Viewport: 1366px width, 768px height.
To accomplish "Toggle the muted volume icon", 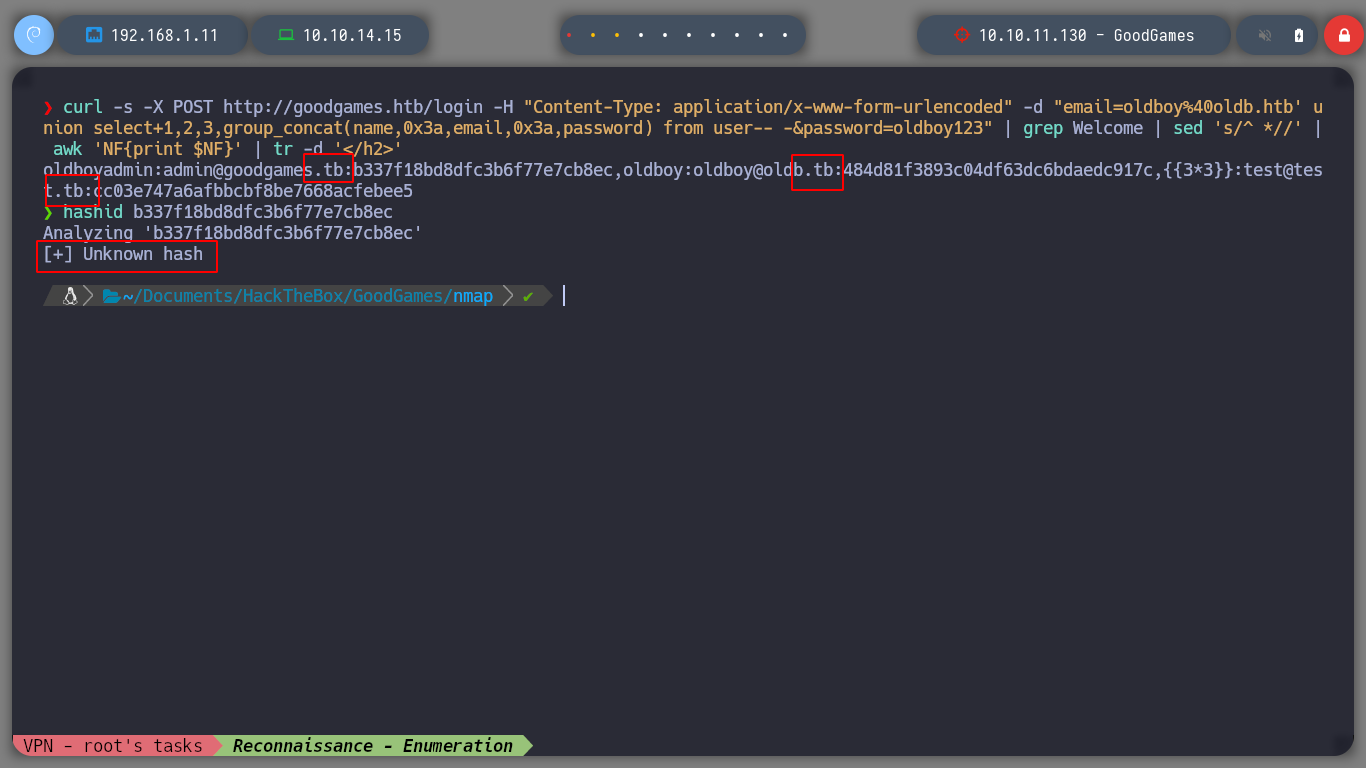I will (x=1265, y=35).
